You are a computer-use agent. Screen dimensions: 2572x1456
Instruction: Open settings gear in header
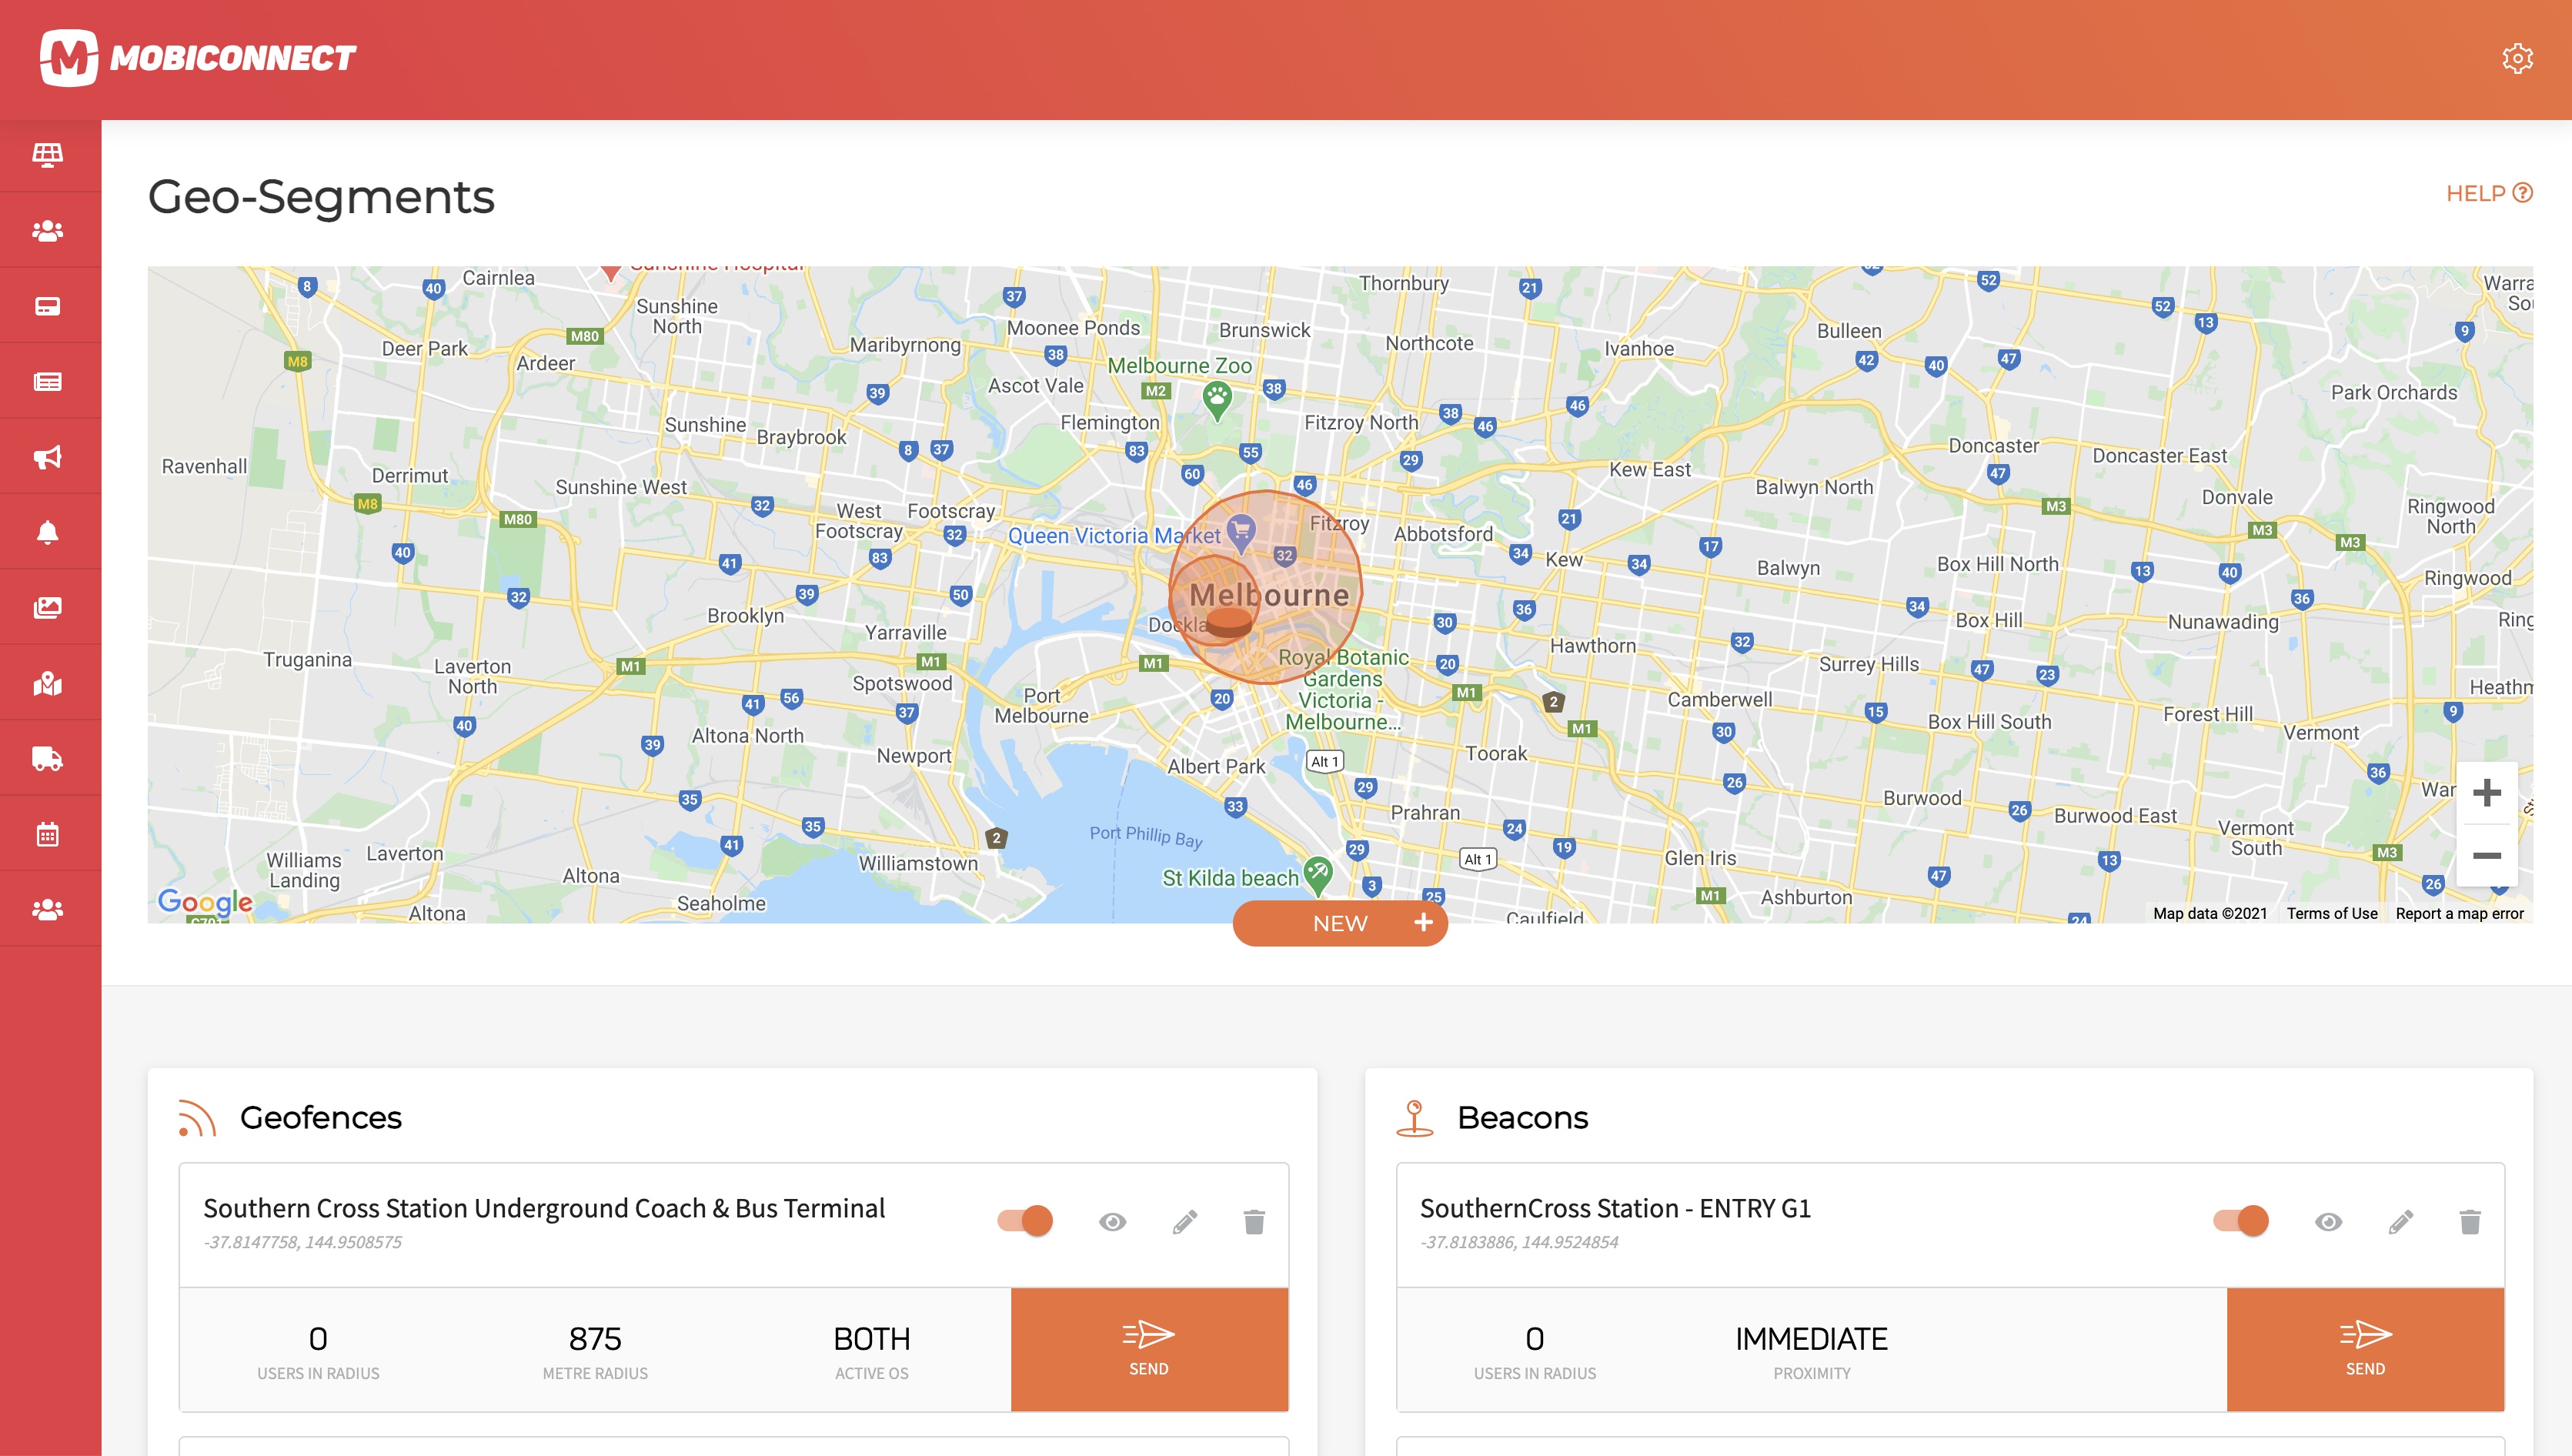(2516, 58)
